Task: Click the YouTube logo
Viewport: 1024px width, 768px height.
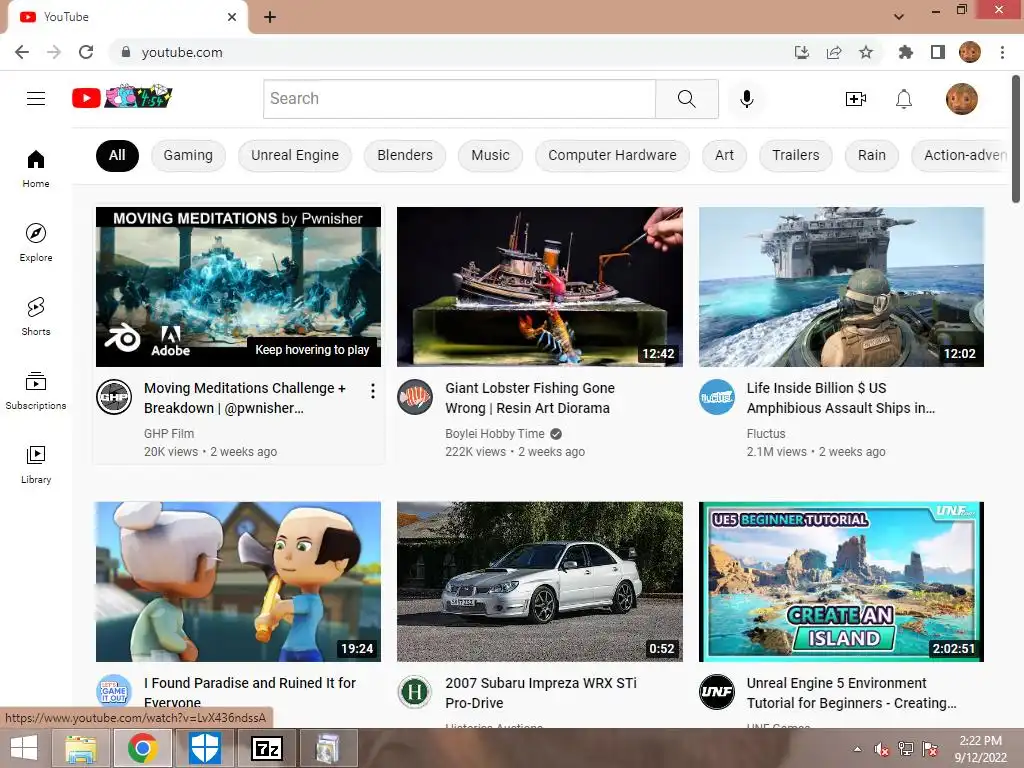Action: click(121, 97)
